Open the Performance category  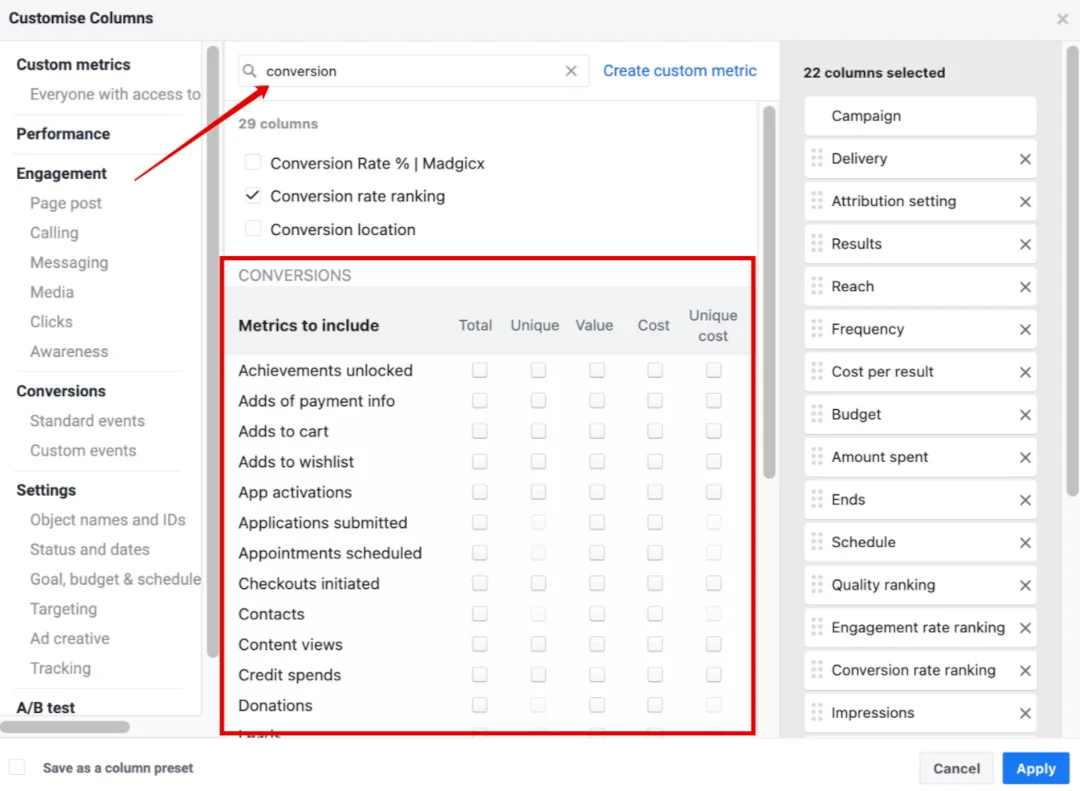tap(63, 134)
